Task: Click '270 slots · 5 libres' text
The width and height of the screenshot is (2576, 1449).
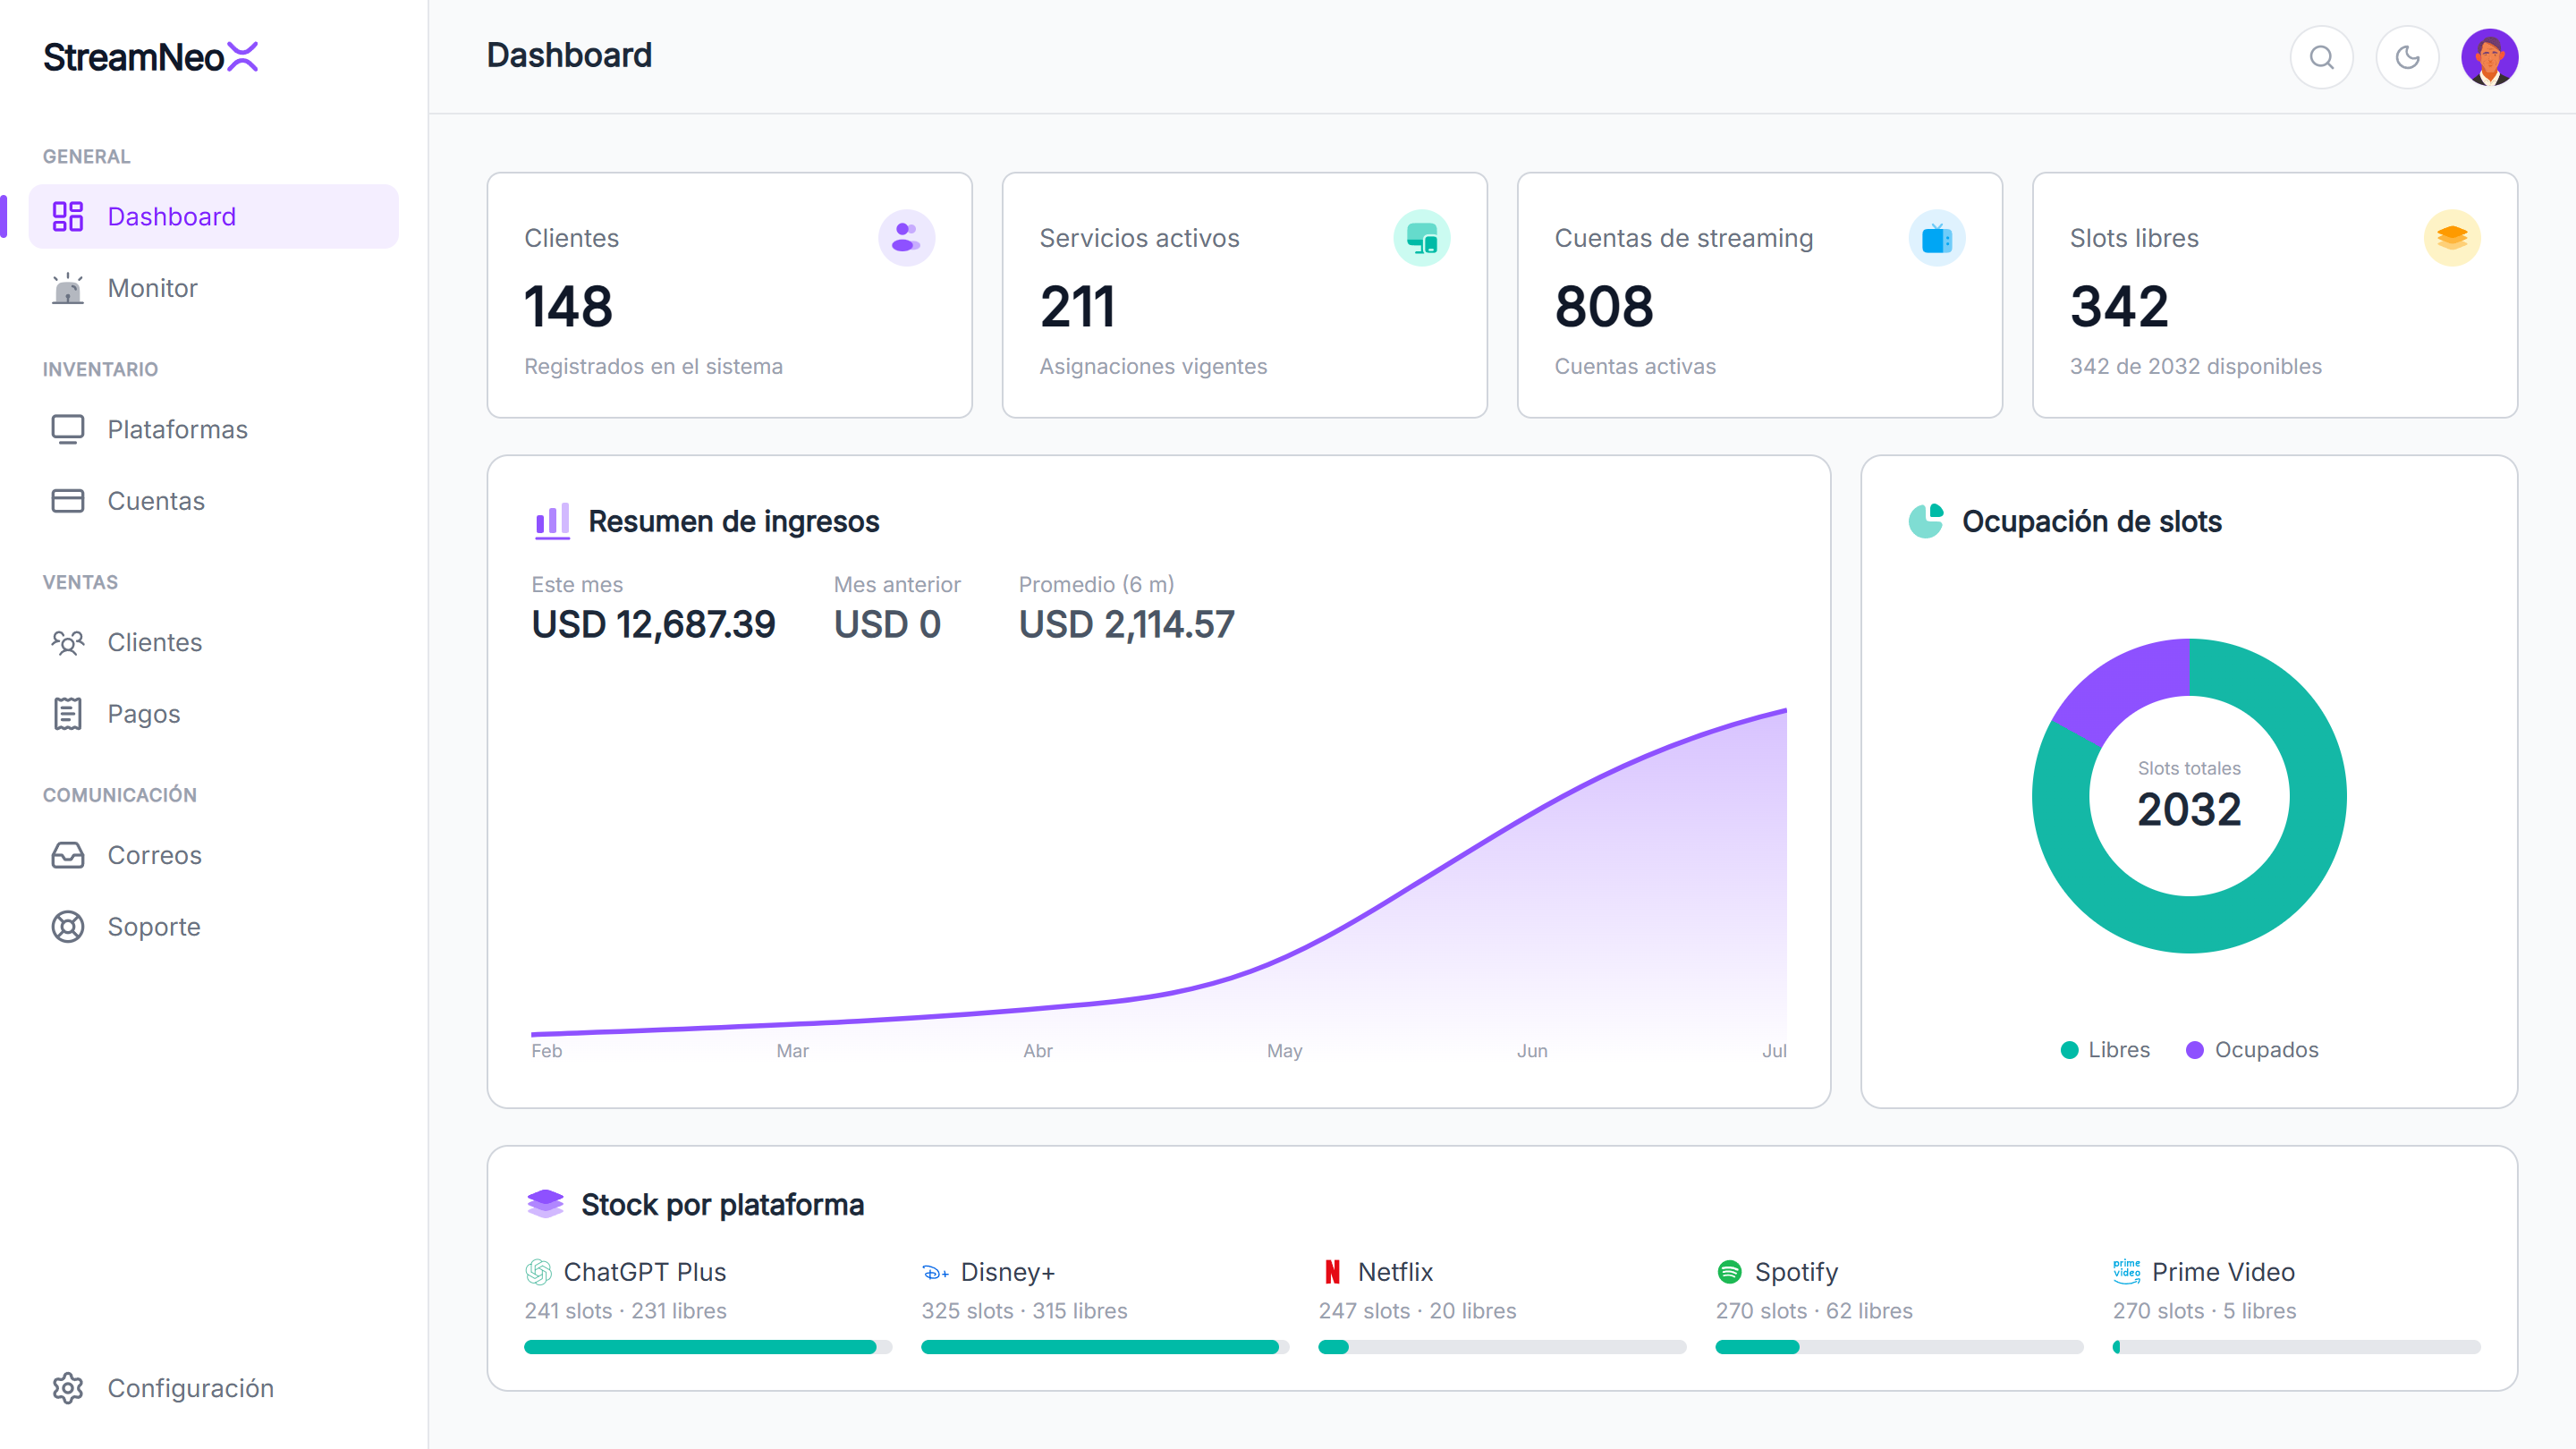Action: tap(2204, 1311)
